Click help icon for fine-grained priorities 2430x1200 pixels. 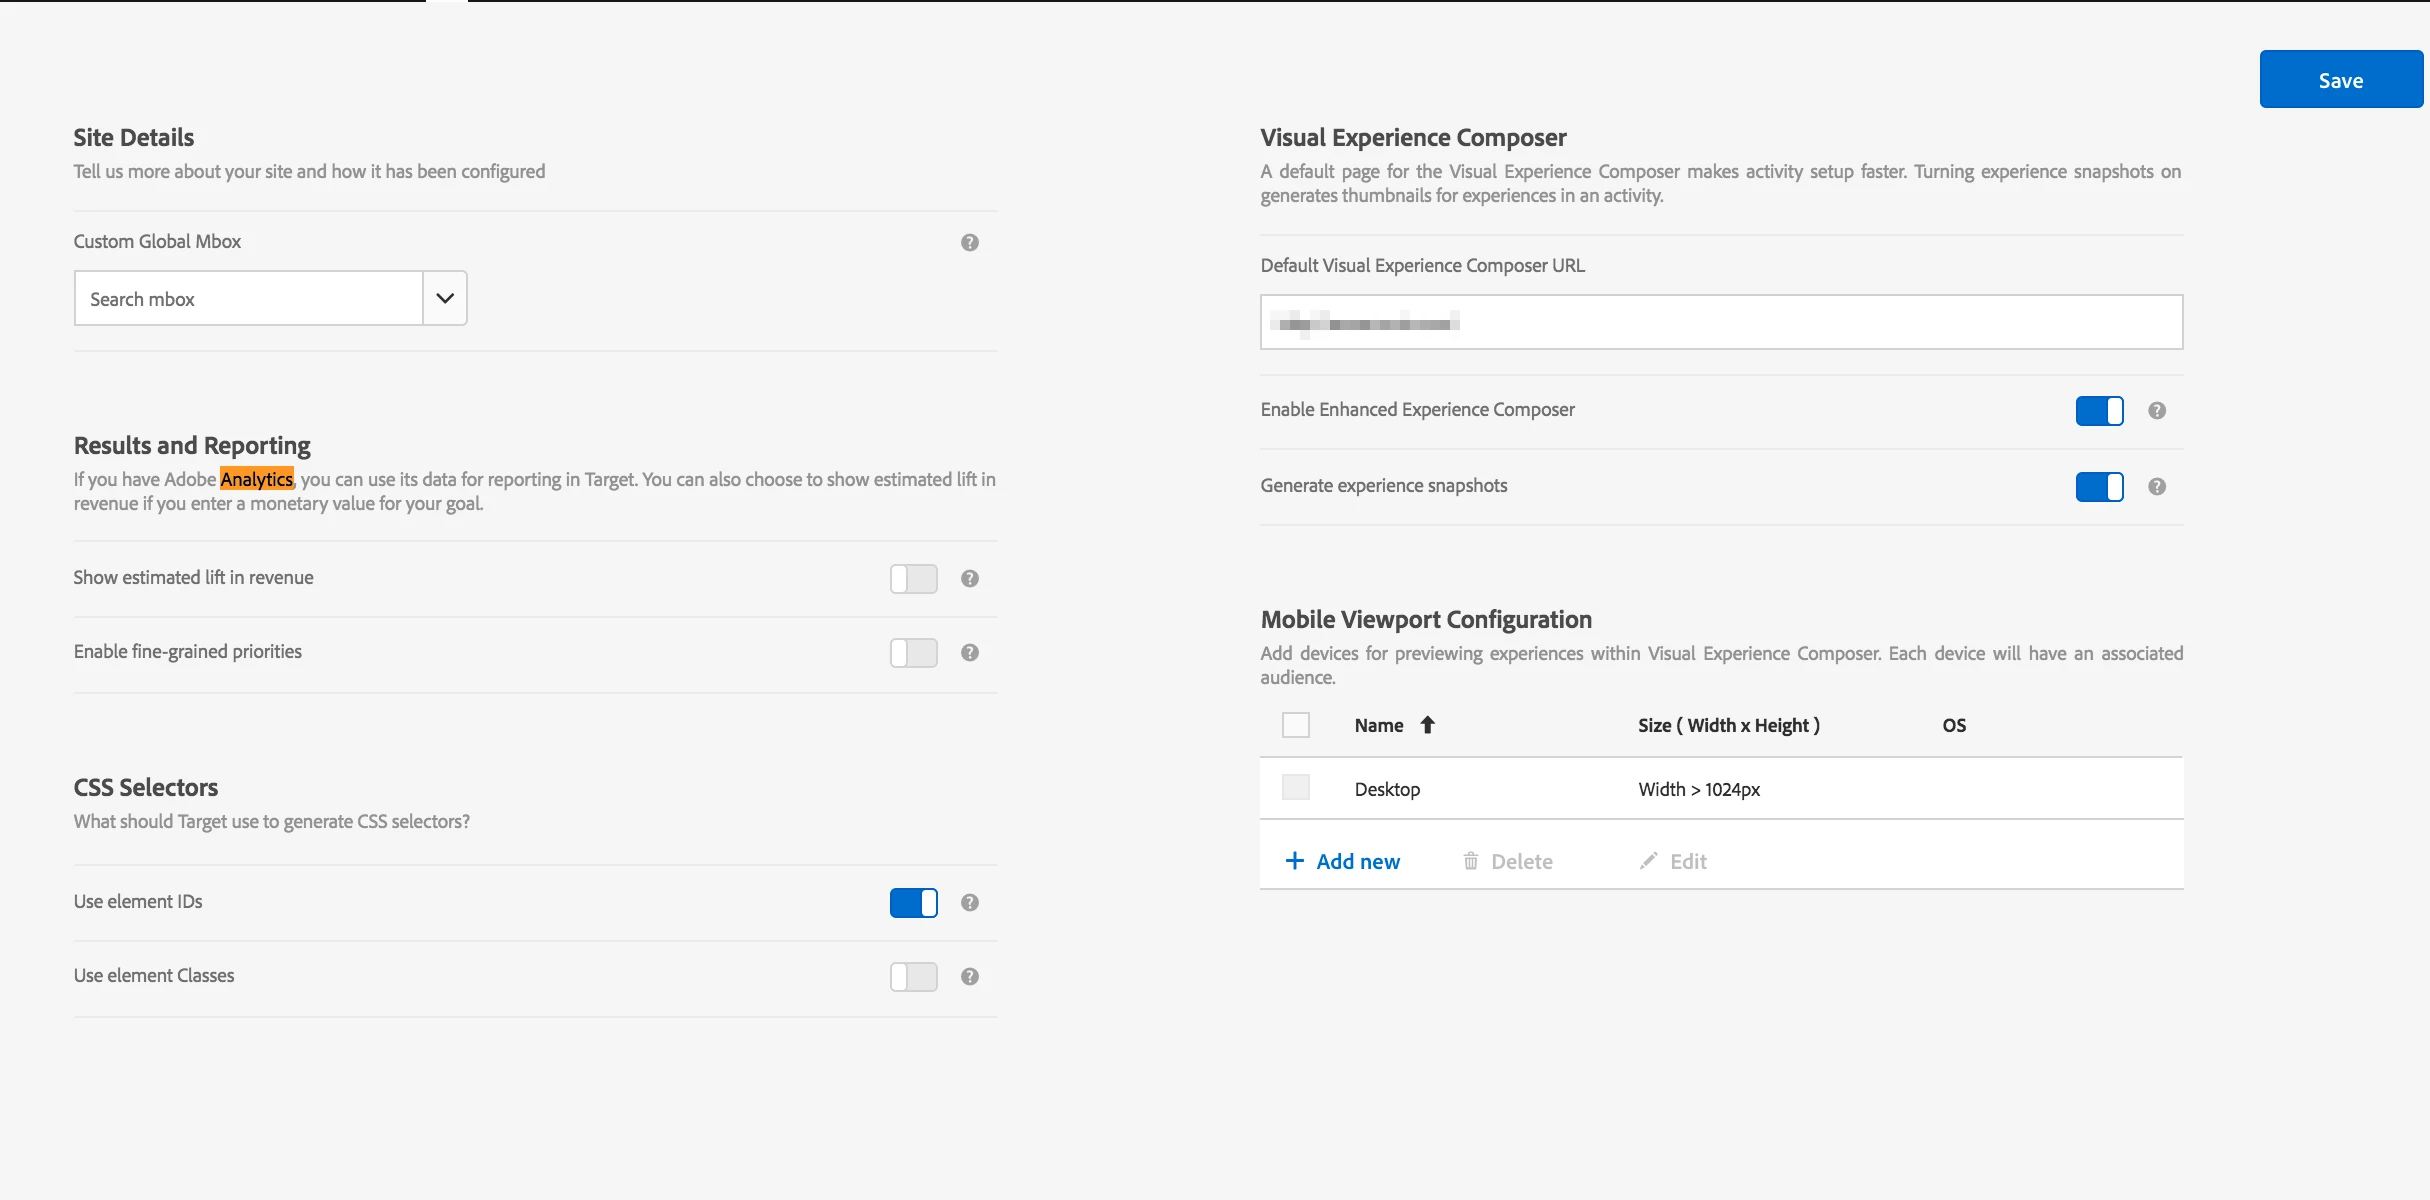tap(969, 652)
